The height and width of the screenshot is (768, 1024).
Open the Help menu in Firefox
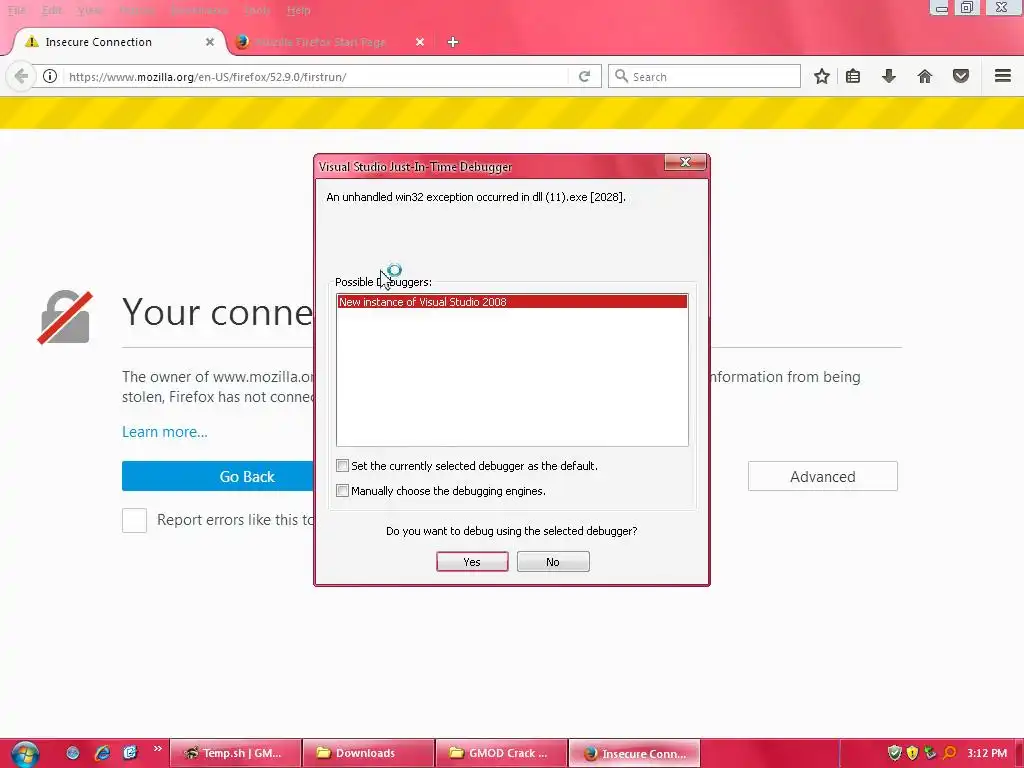click(298, 10)
